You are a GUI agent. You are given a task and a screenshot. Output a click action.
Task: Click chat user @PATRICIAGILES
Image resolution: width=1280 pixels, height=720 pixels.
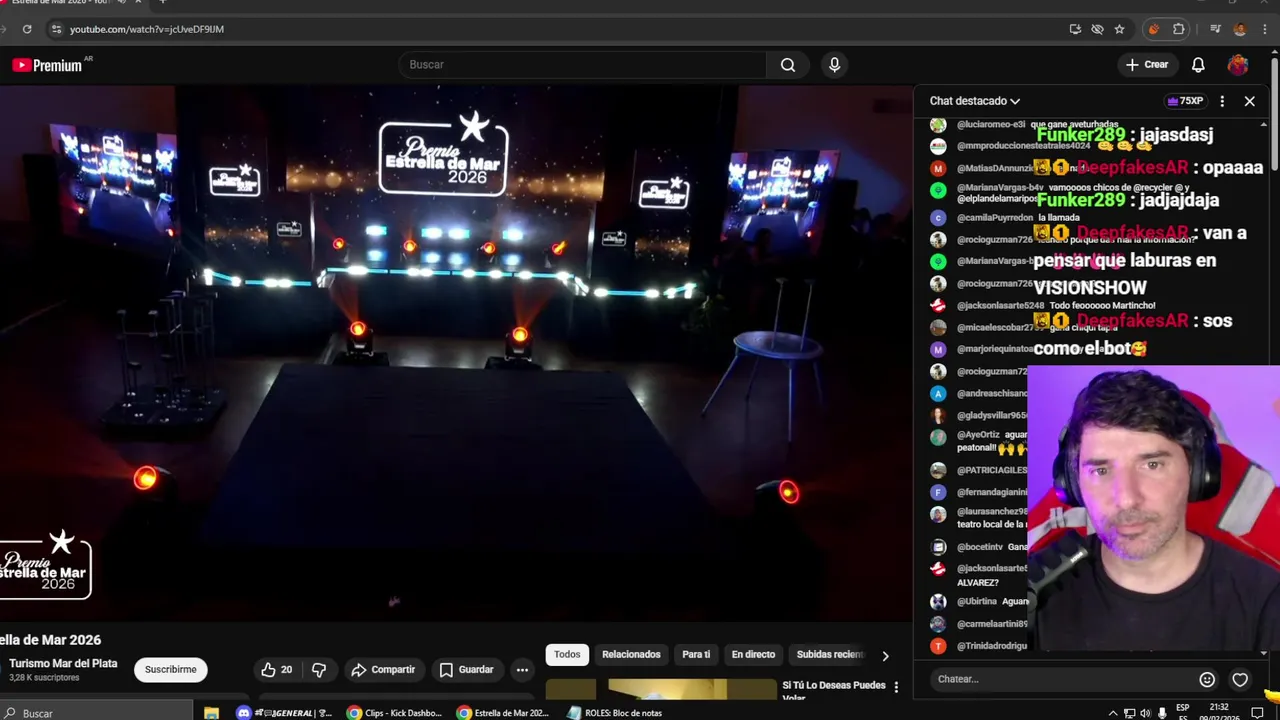pos(992,470)
